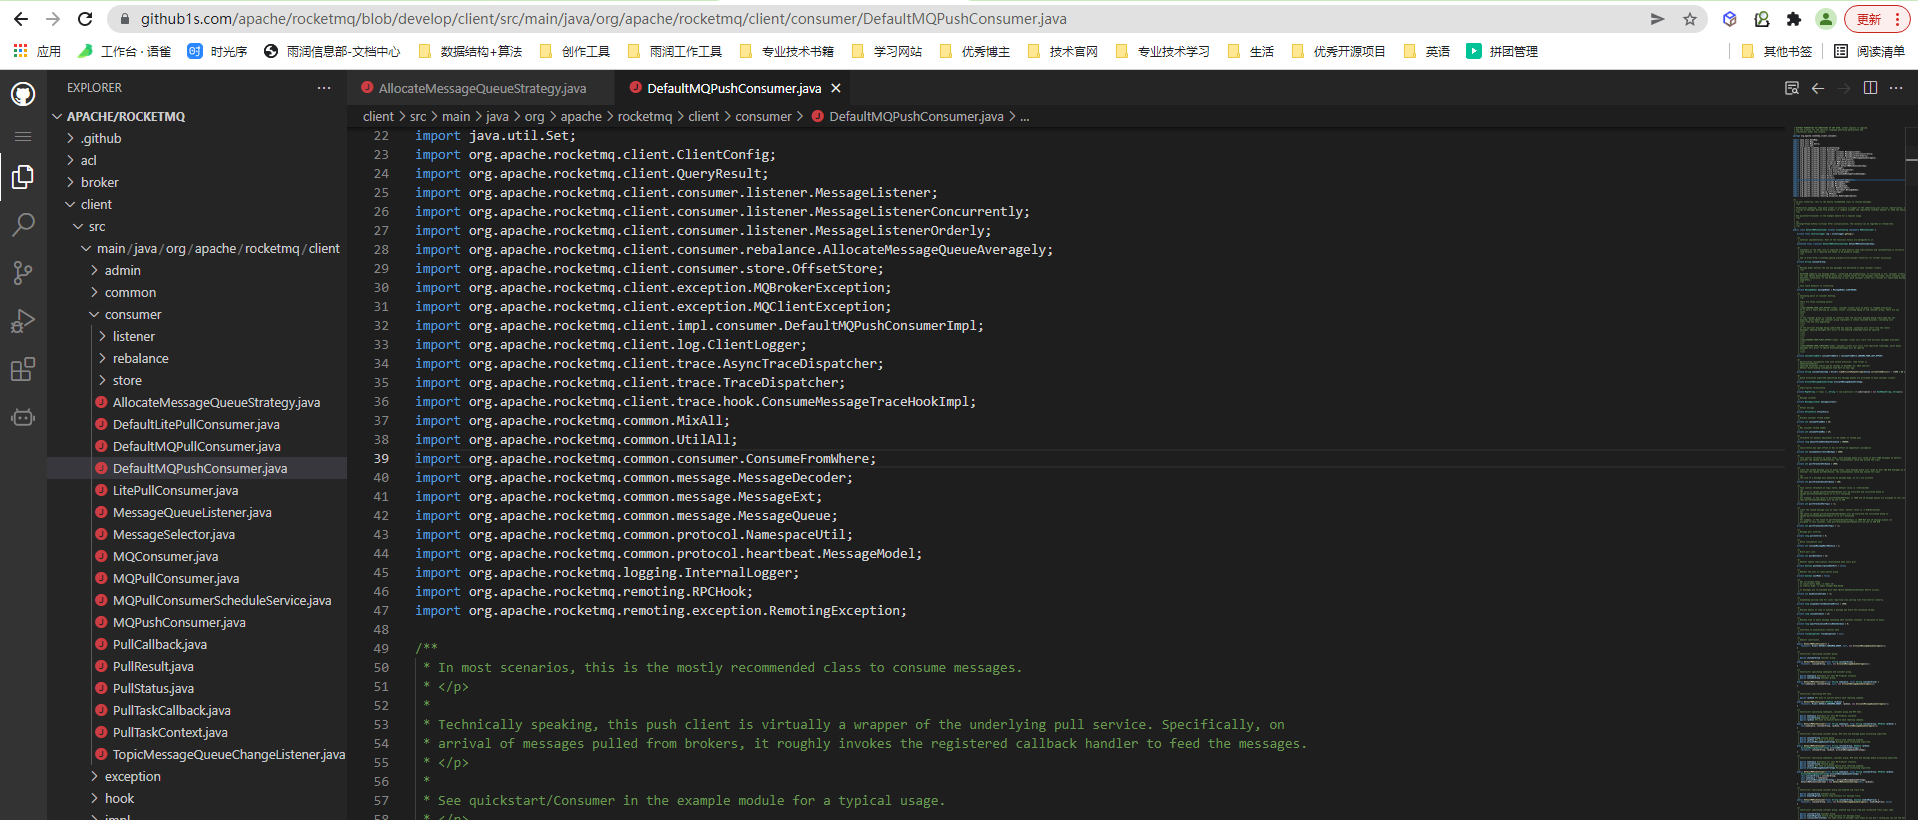This screenshot has height=820, width=1918.
Task: Open the Run and Debug icon
Action: coord(23,321)
